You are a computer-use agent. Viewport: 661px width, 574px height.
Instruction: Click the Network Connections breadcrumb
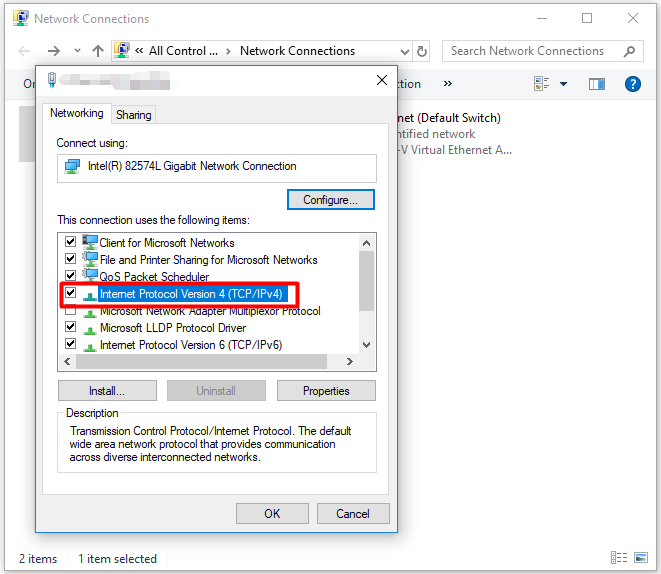pos(298,51)
